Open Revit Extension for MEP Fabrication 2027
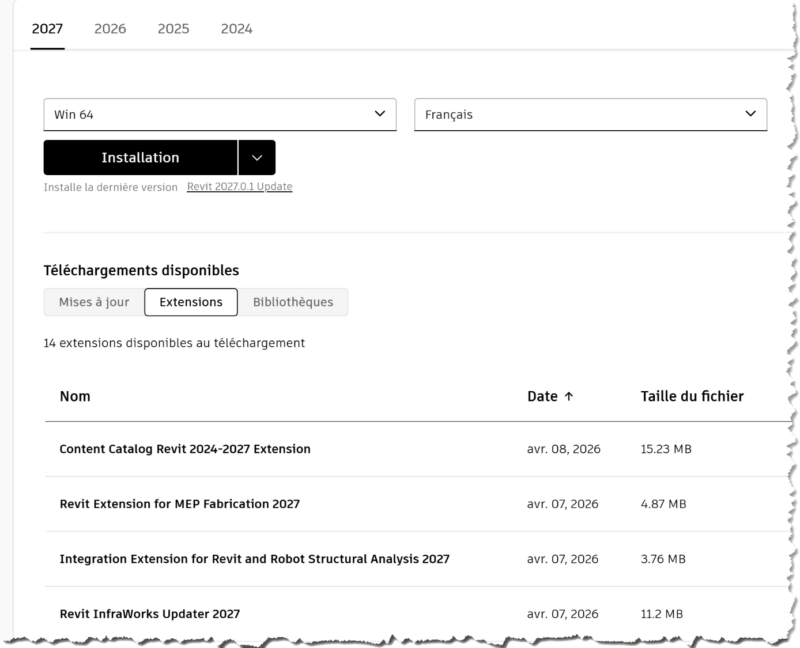The height and width of the screenshot is (648, 800). 180,504
